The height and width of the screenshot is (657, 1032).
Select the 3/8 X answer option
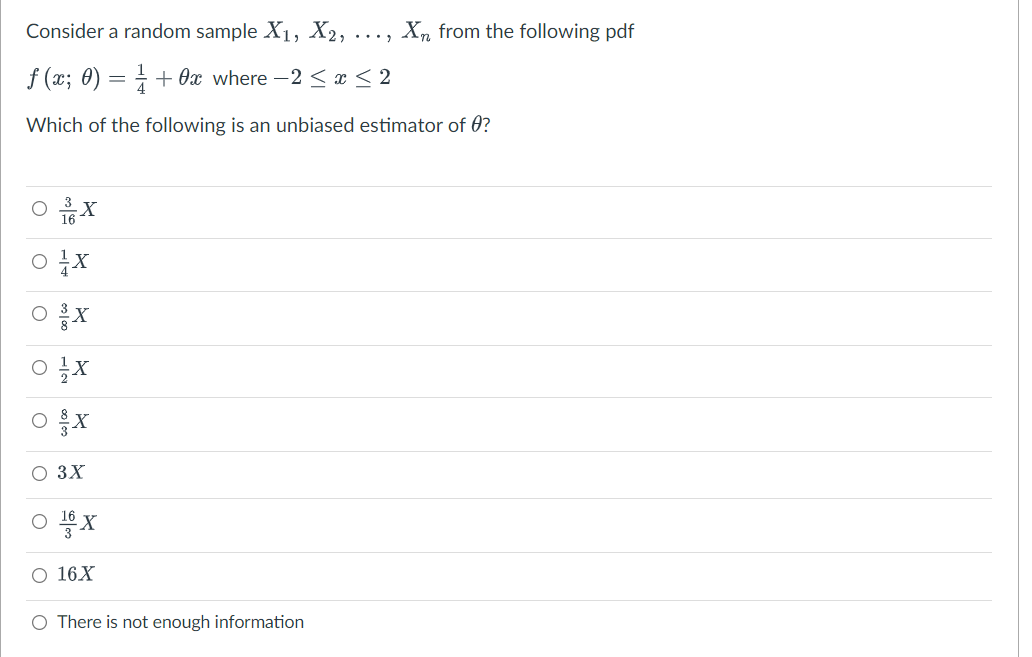[39, 314]
